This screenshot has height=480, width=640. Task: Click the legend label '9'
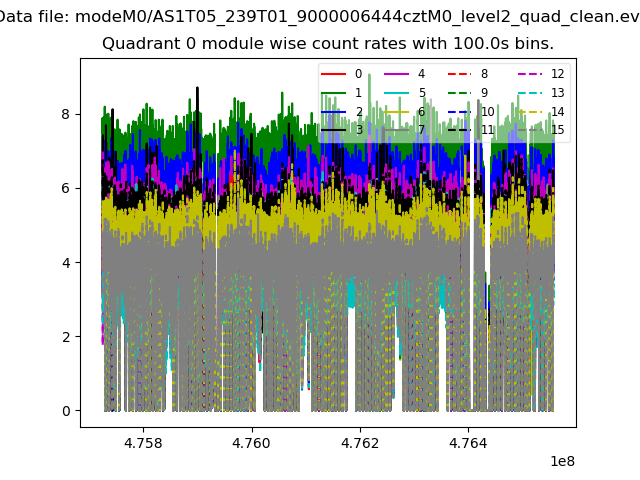point(484,93)
